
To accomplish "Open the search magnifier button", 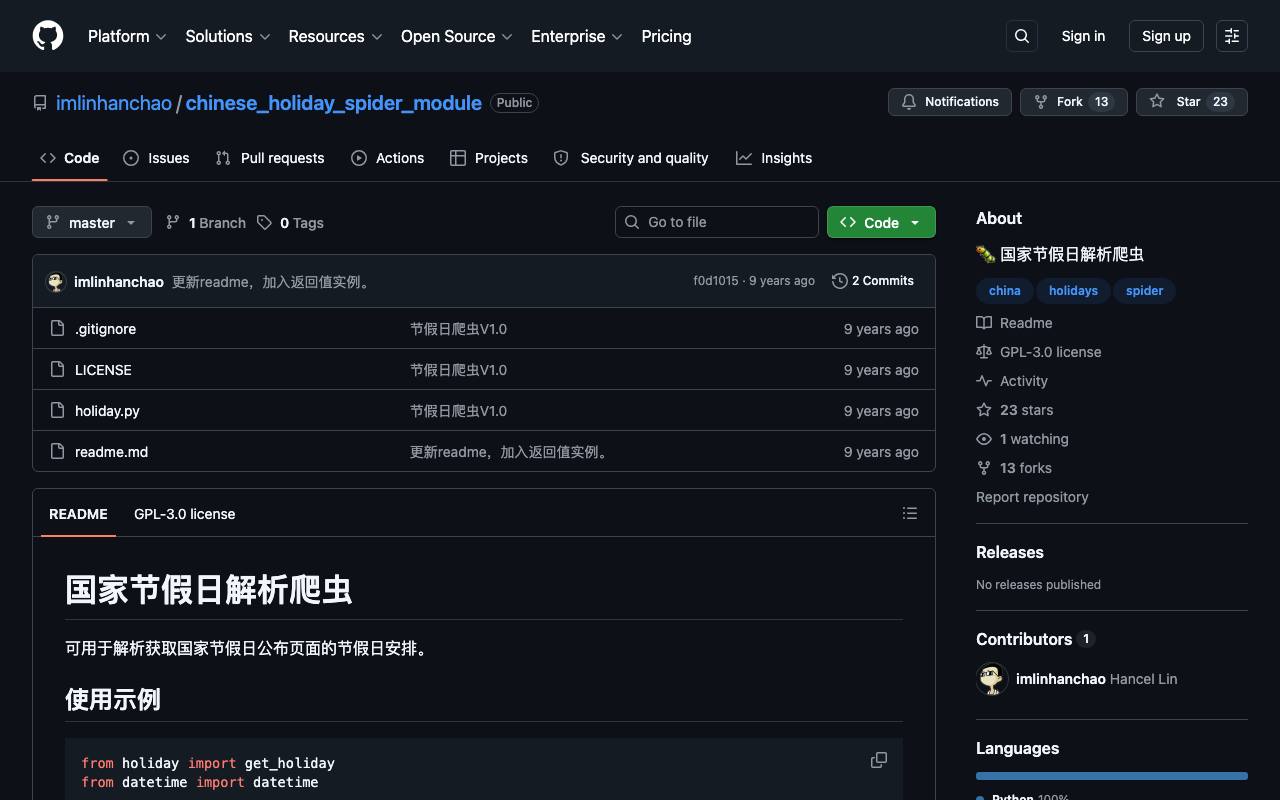I will [x=1022, y=36].
